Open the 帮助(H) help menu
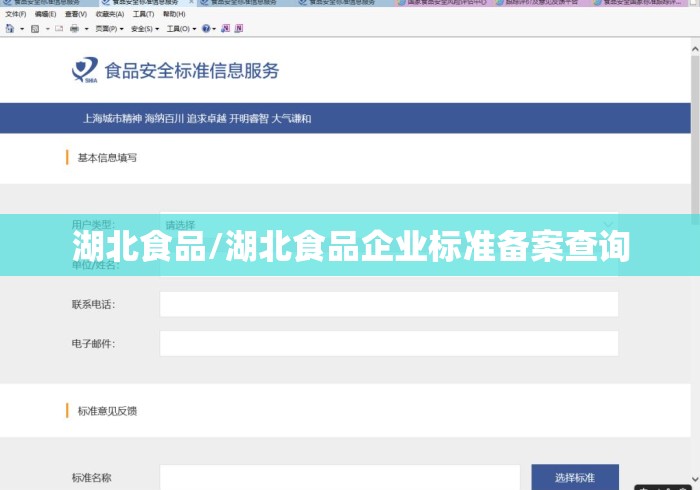This screenshot has height=490, width=700. [x=174, y=14]
